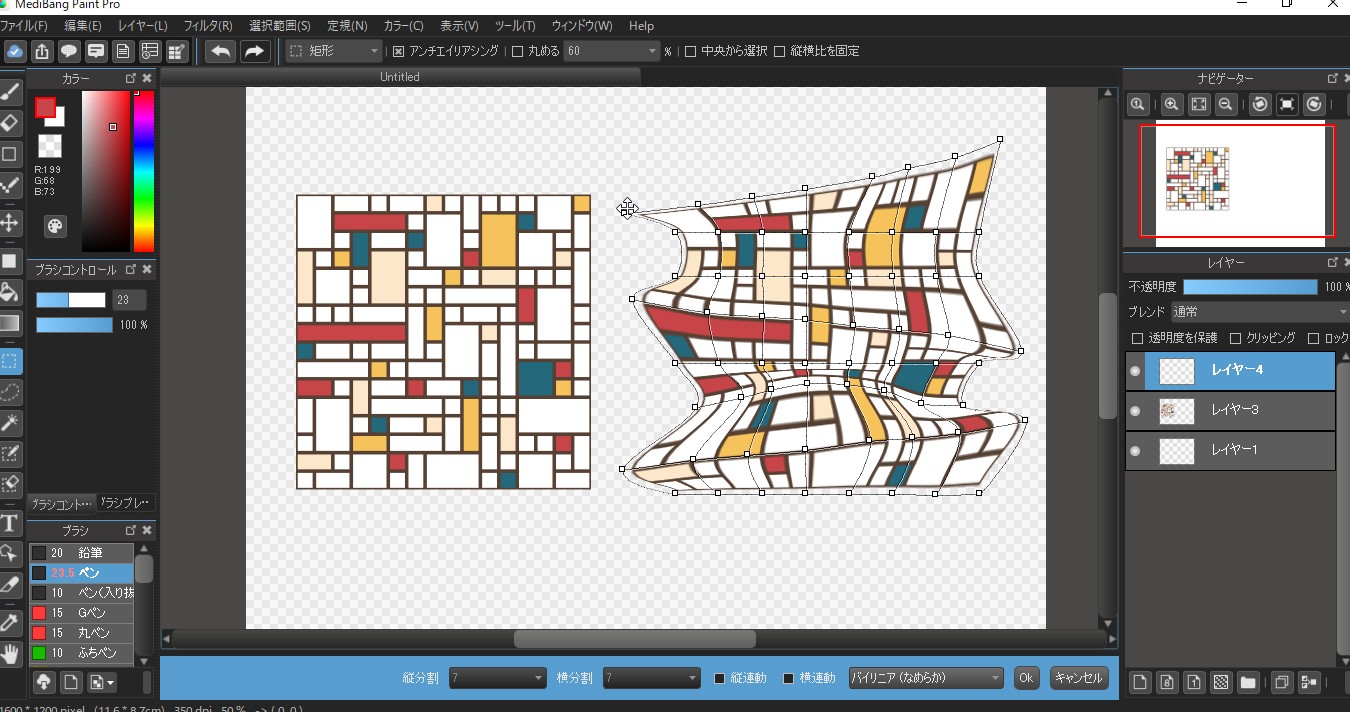This screenshot has width=1350, height=712.
Task: Click the cloud save icon in top toolbar
Action: [x=15, y=51]
